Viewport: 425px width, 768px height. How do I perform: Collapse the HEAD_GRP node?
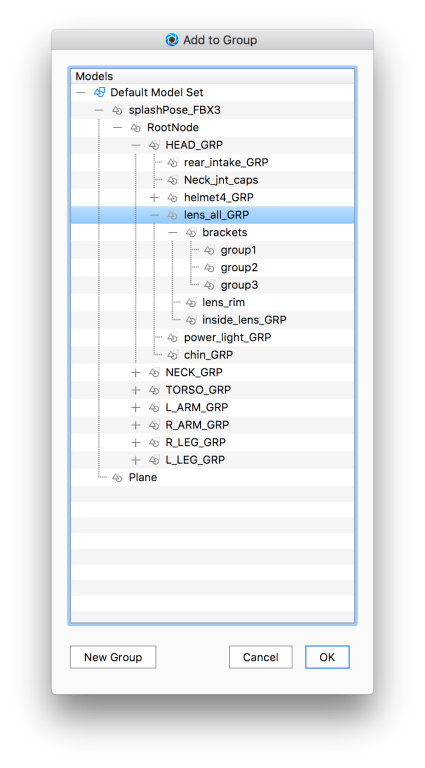(136, 145)
